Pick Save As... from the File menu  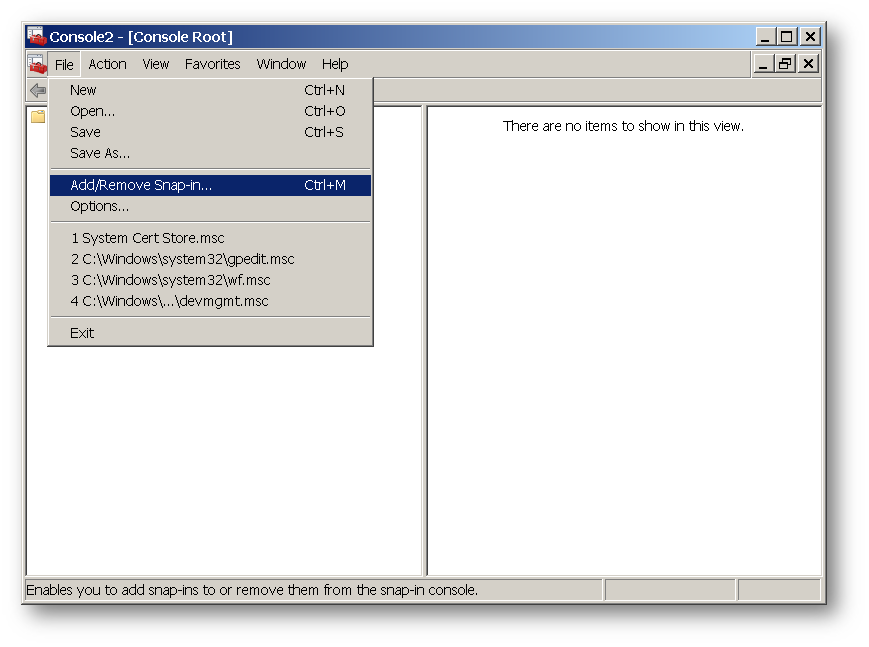click(100, 153)
